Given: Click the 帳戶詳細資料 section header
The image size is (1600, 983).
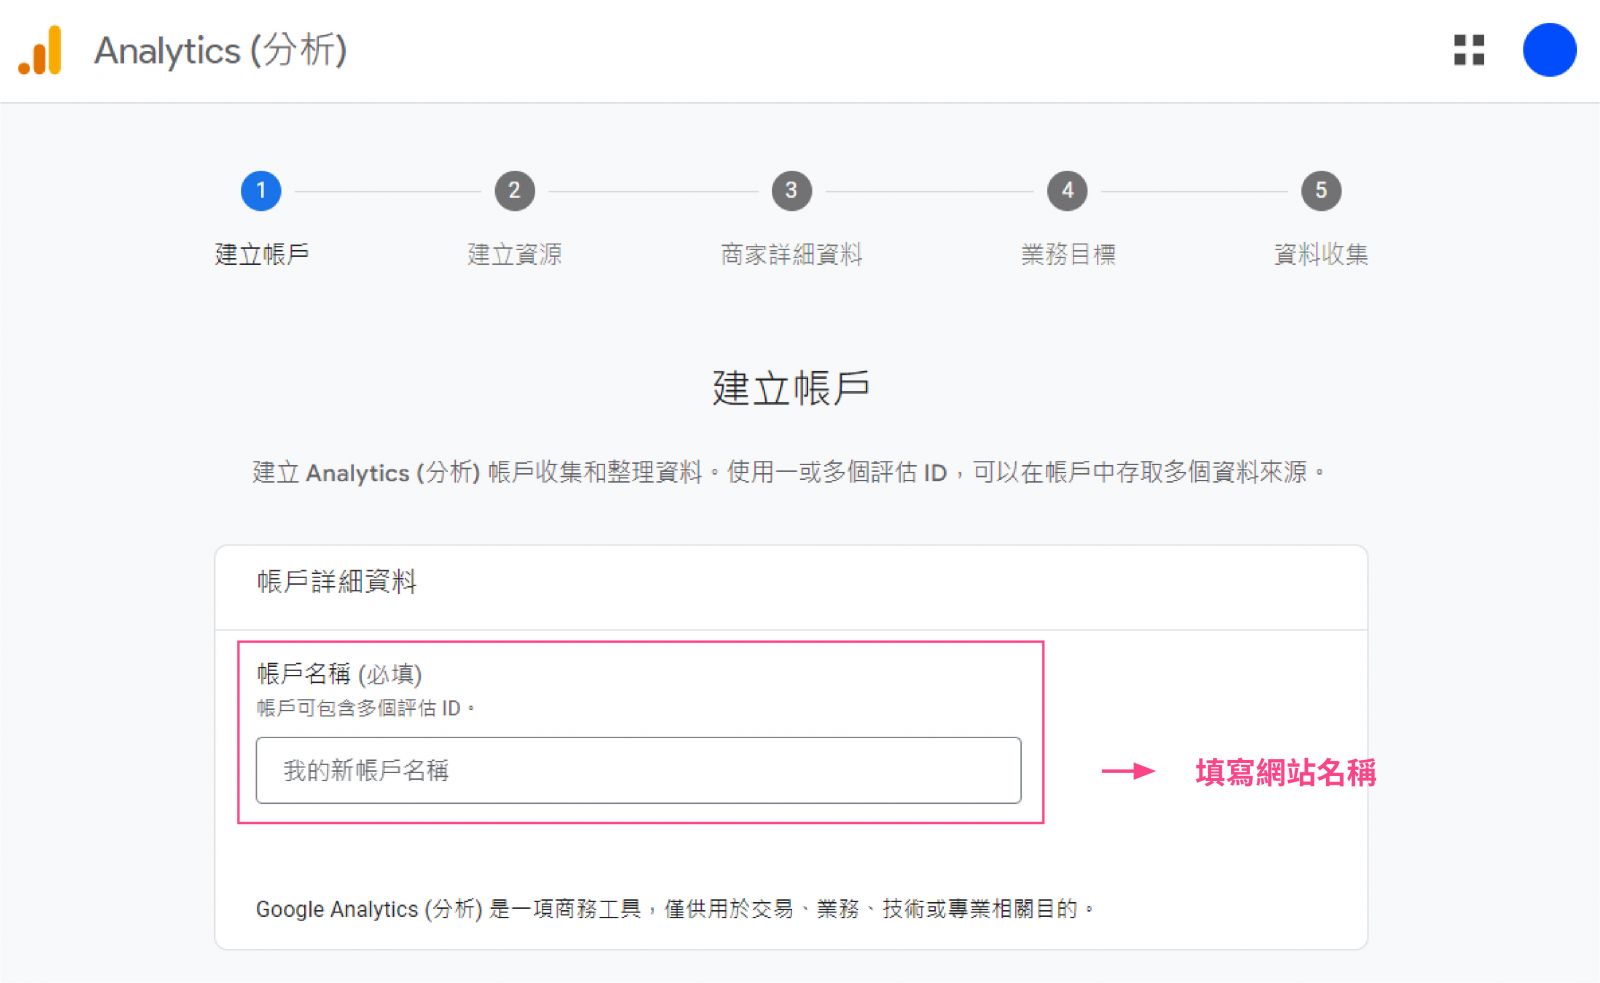Looking at the screenshot, I should 336,582.
